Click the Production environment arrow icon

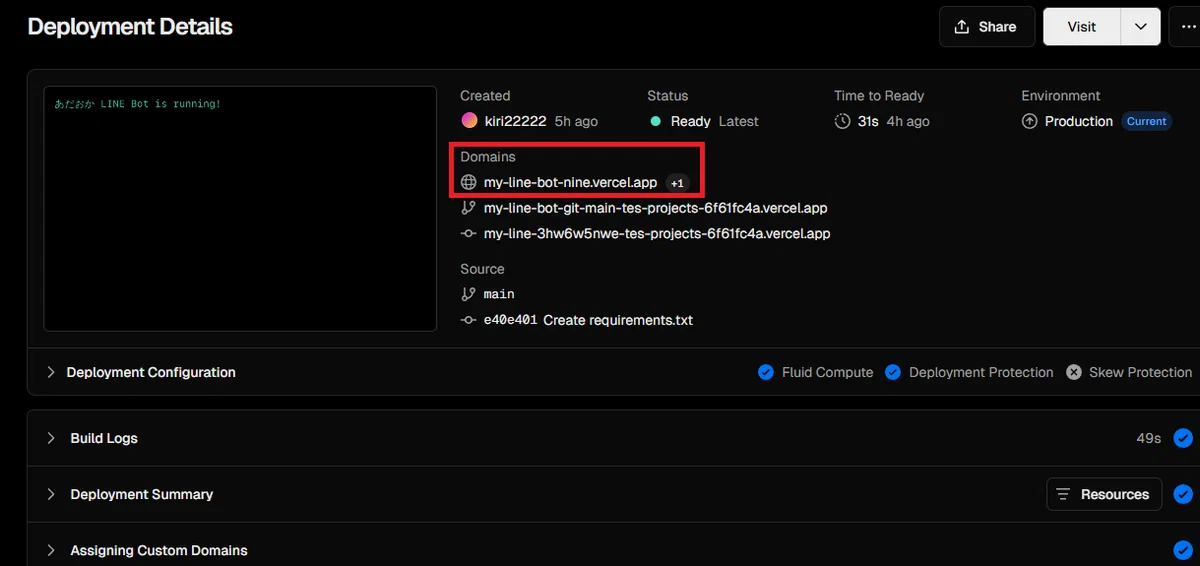tap(1030, 121)
